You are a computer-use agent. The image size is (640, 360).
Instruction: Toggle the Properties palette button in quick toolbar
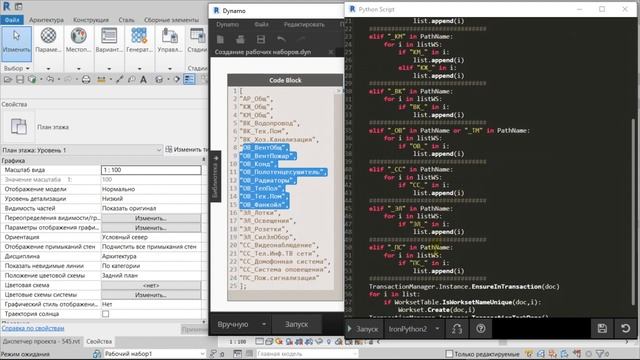[189, 80]
